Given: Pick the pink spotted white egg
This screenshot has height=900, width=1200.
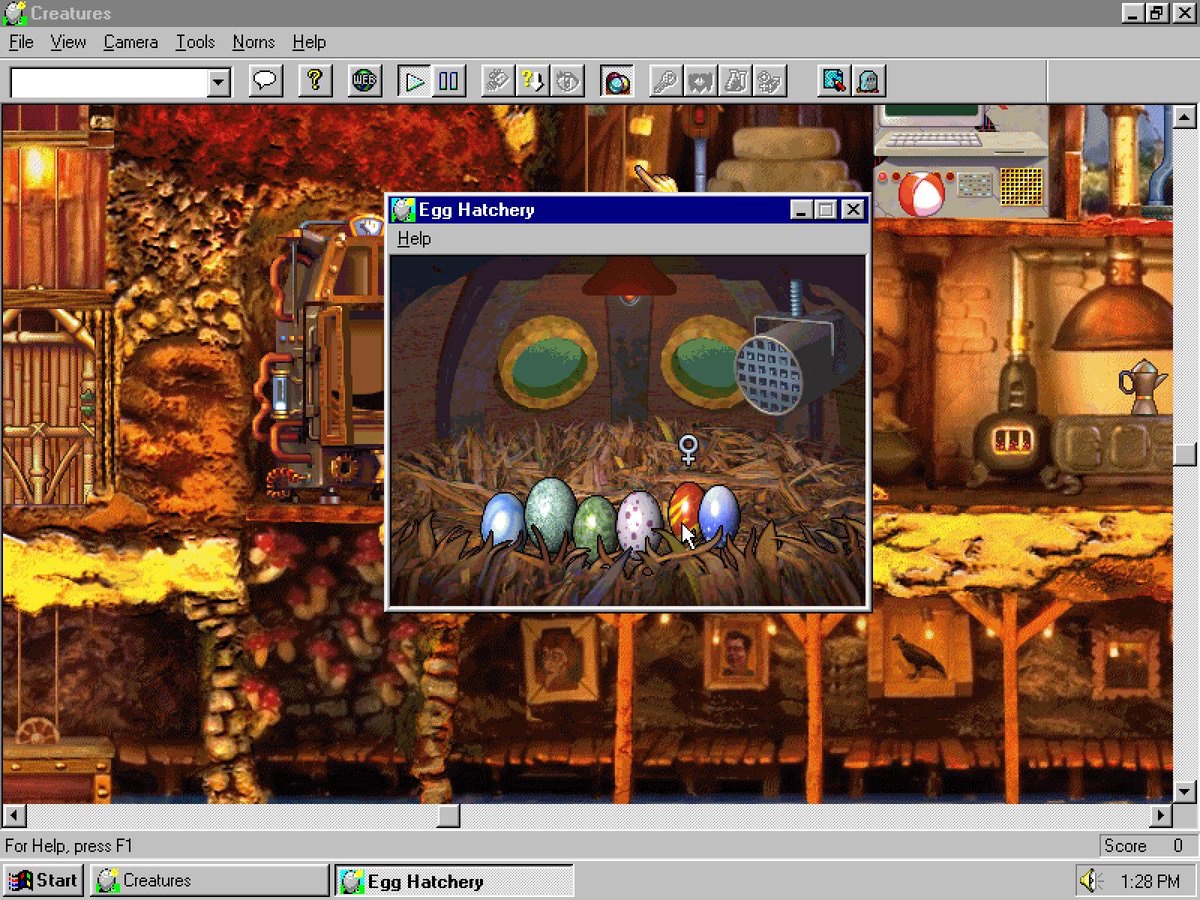Looking at the screenshot, I should pos(640,521).
